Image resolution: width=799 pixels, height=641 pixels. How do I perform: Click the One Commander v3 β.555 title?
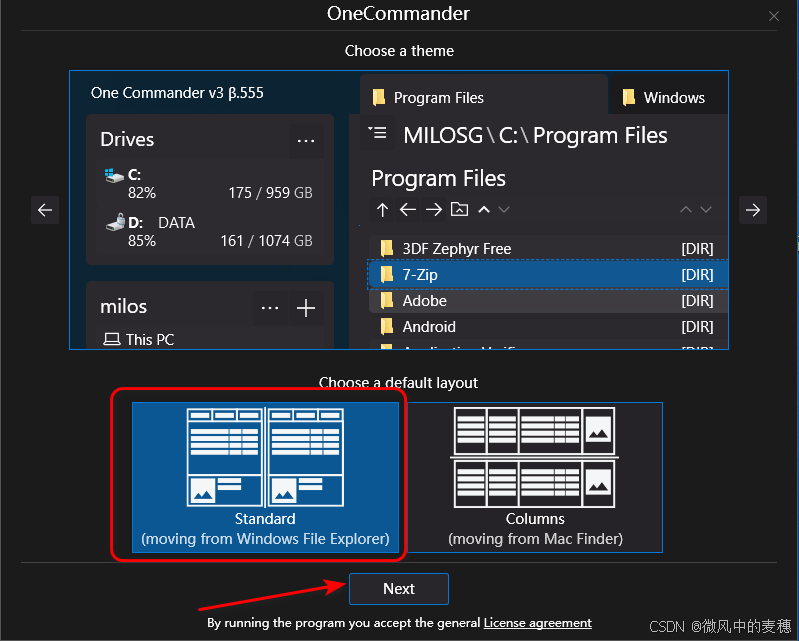pos(177,93)
